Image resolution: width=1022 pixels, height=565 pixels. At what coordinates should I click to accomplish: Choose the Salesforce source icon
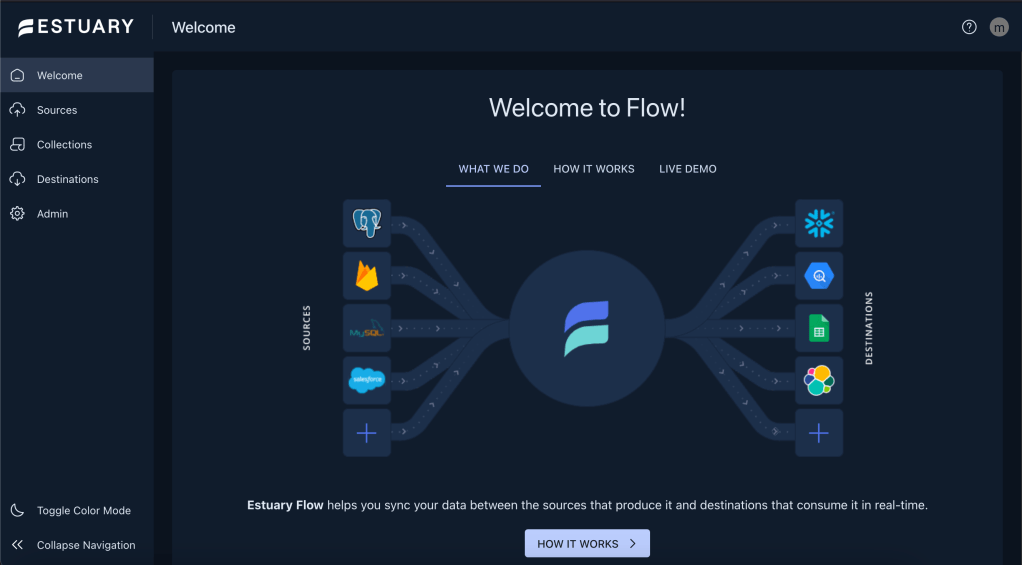tap(366, 380)
